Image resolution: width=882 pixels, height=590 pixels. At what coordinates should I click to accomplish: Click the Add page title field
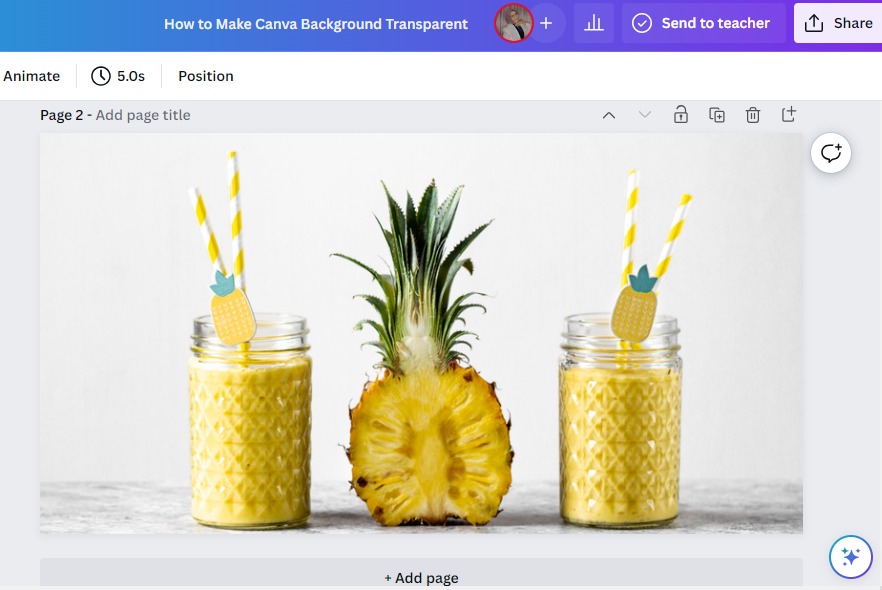click(x=143, y=114)
